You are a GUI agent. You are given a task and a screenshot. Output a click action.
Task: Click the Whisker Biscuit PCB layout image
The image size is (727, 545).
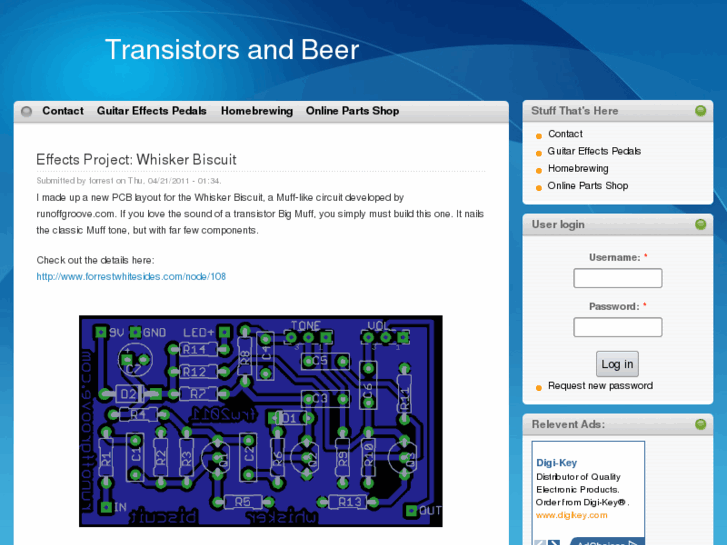pos(261,421)
